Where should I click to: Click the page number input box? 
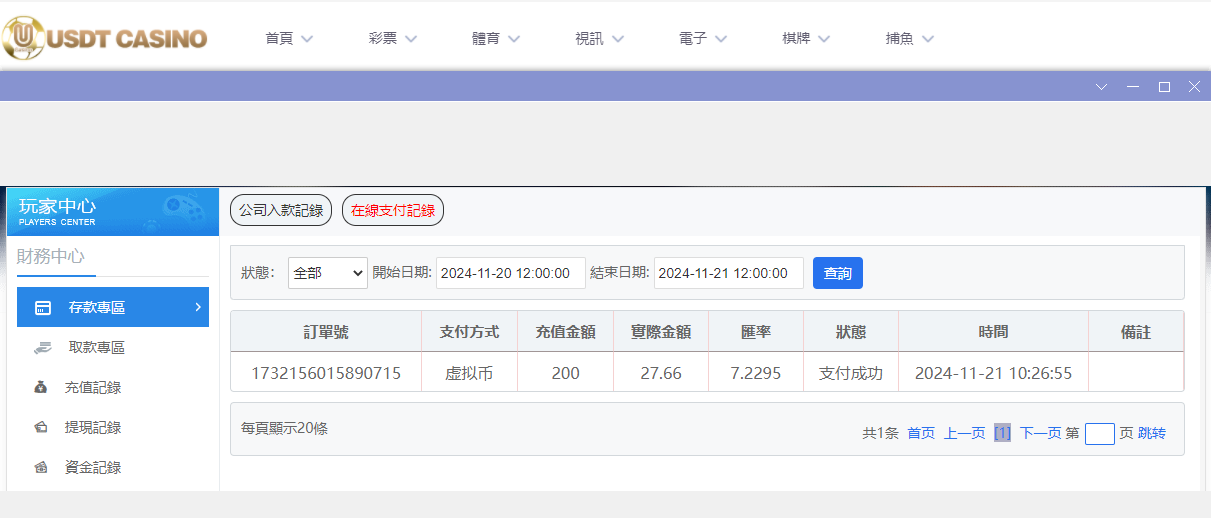click(x=1099, y=433)
